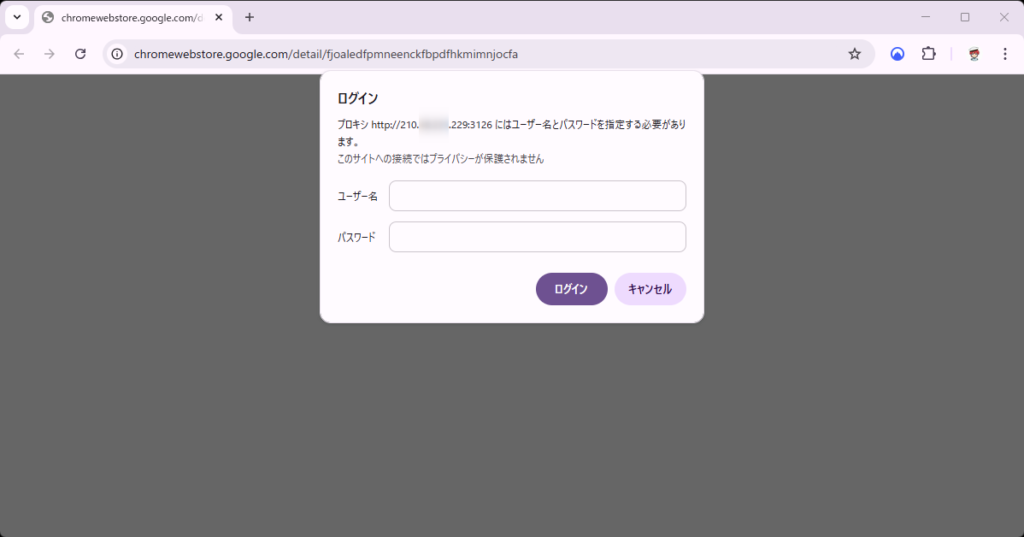The width and height of the screenshot is (1024, 537).
Task: Close the chromewebstore.google.com tab
Action: tap(219, 17)
